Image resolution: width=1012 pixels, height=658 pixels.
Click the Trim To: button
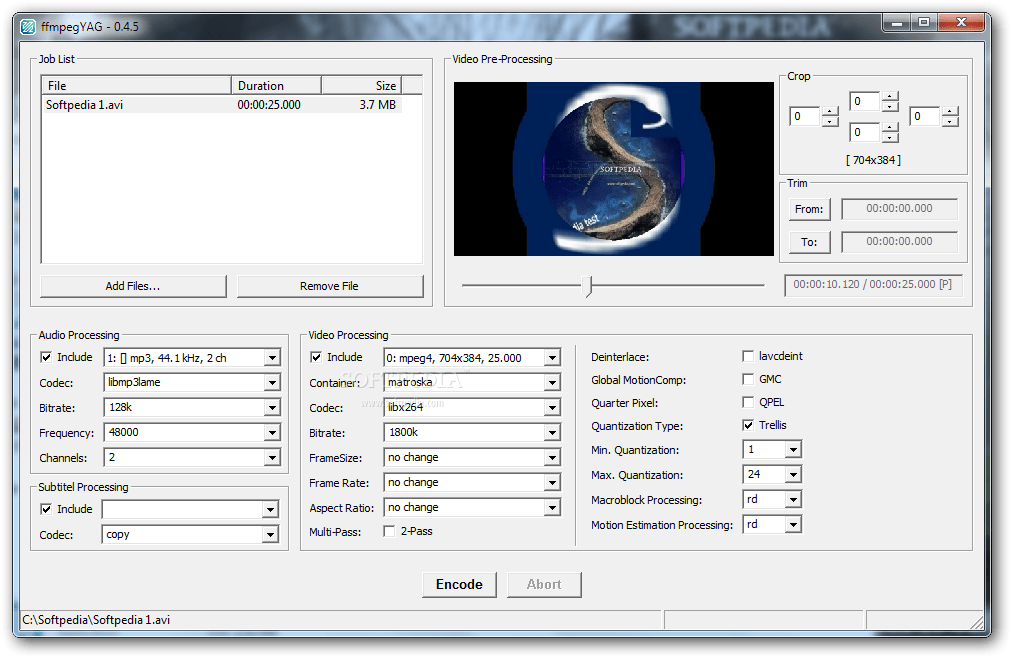(809, 243)
